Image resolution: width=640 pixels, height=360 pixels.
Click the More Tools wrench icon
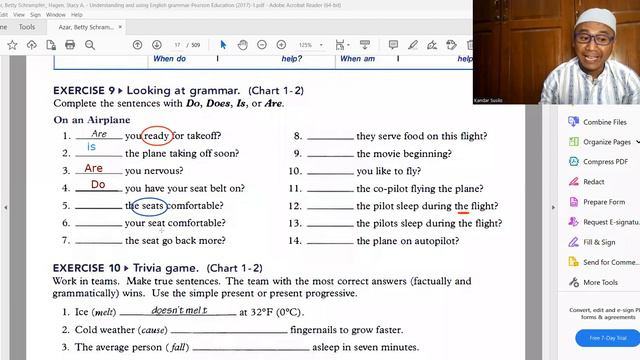573,282
